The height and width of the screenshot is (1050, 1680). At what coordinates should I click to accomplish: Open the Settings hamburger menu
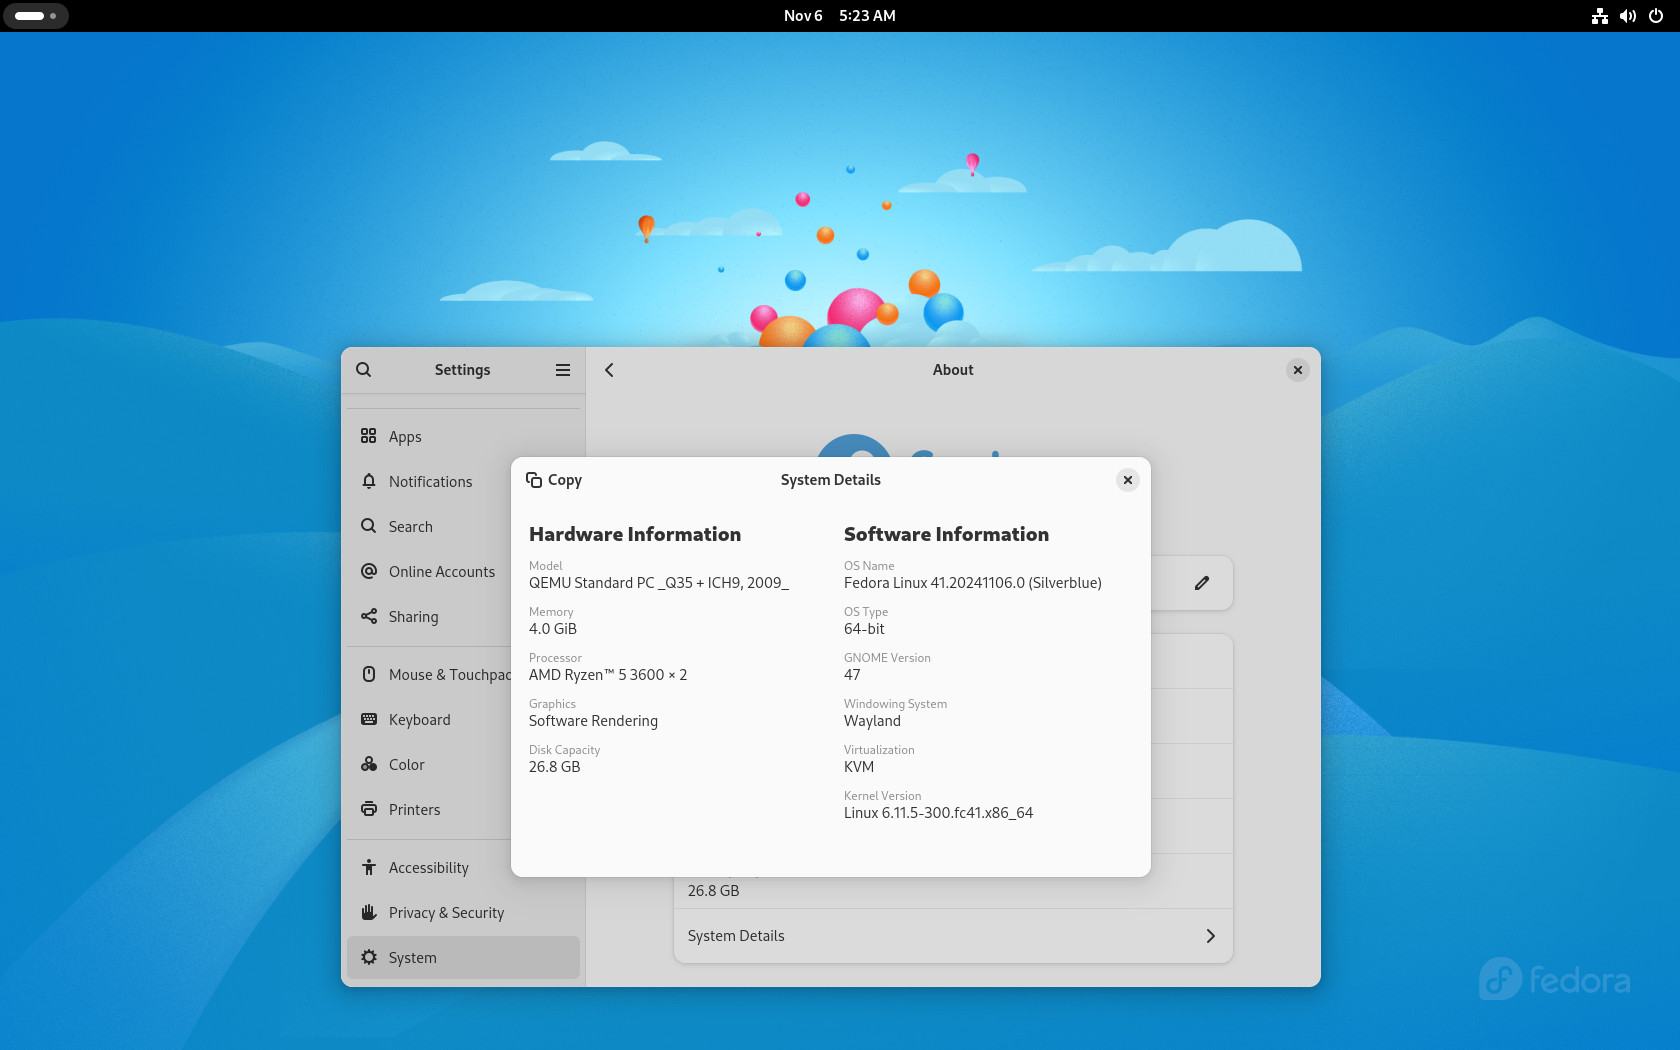click(x=563, y=370)
